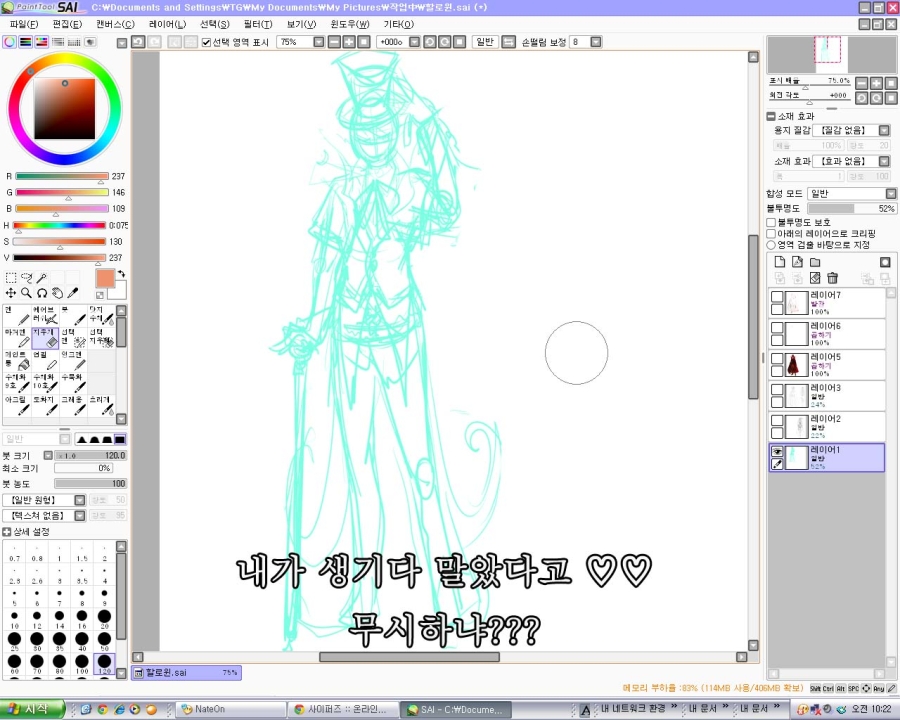Image resolution: width=900 pixels, height=720 pixels.
Task: Select the rectangular selection tool
Action: tap(10, 278)
